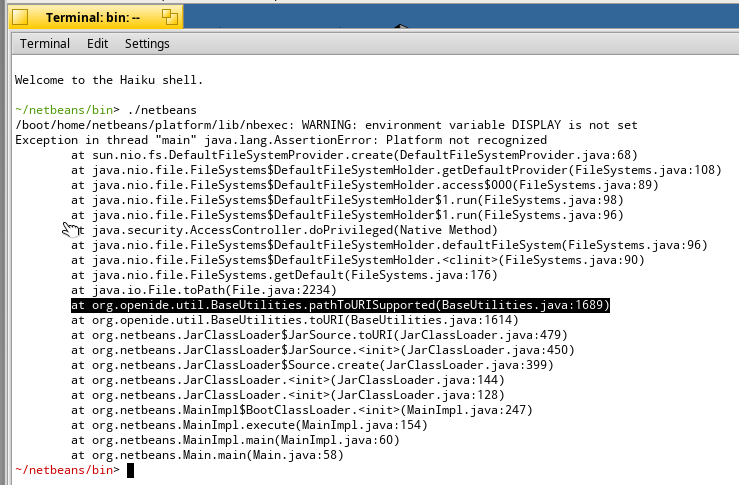Click the Main.main Main.java:58 line
739x485 pixels.
pos(207,457)
